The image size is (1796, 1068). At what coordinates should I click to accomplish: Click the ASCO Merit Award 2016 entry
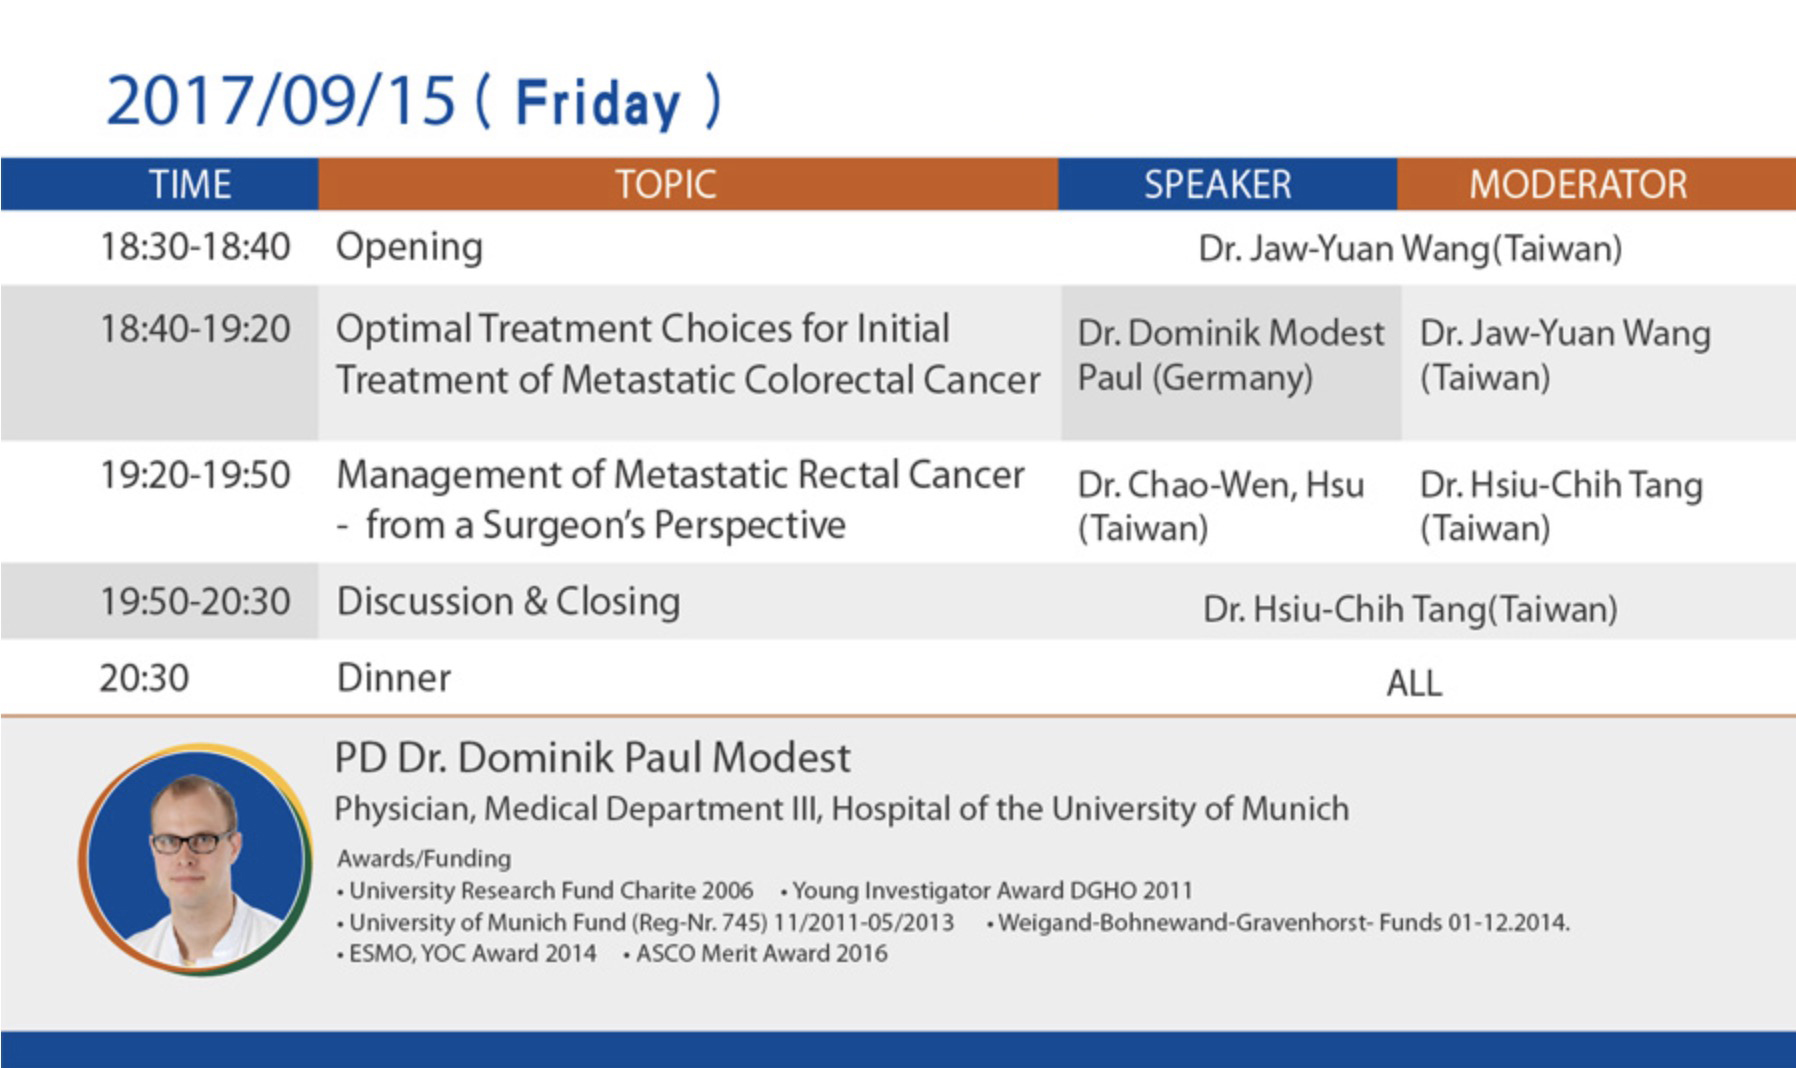coord(755,953)
